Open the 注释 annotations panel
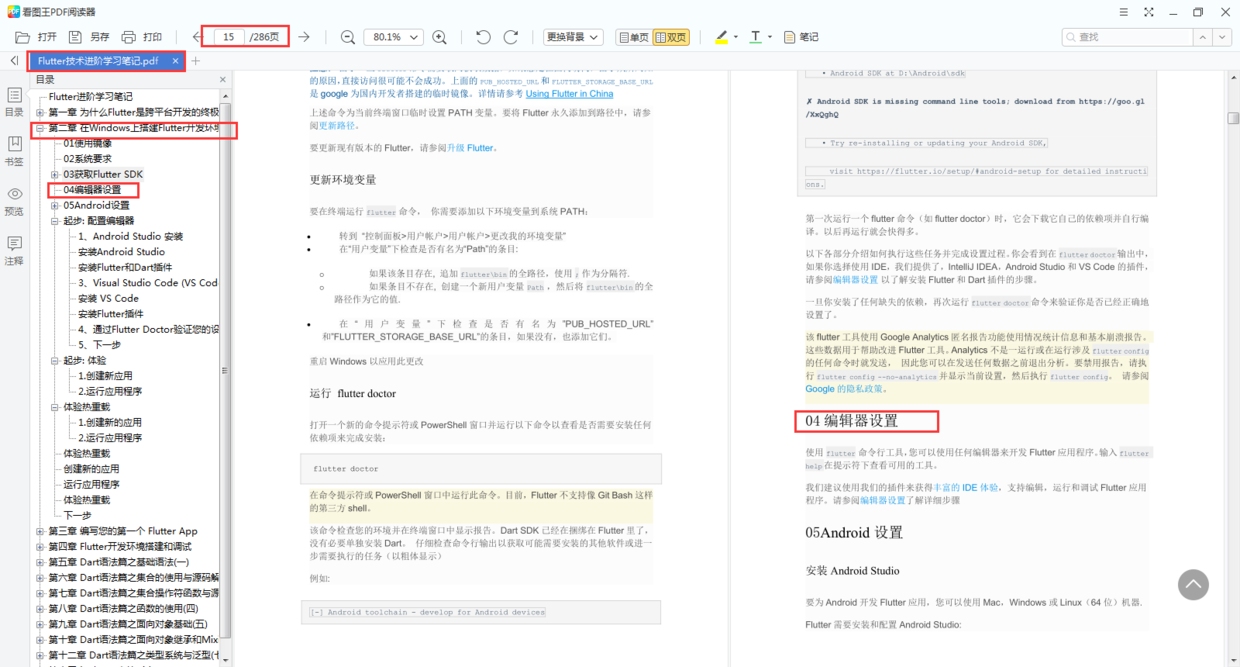Image resolution: width=1240 pixels, height=667 pixels. click(14, 251)
